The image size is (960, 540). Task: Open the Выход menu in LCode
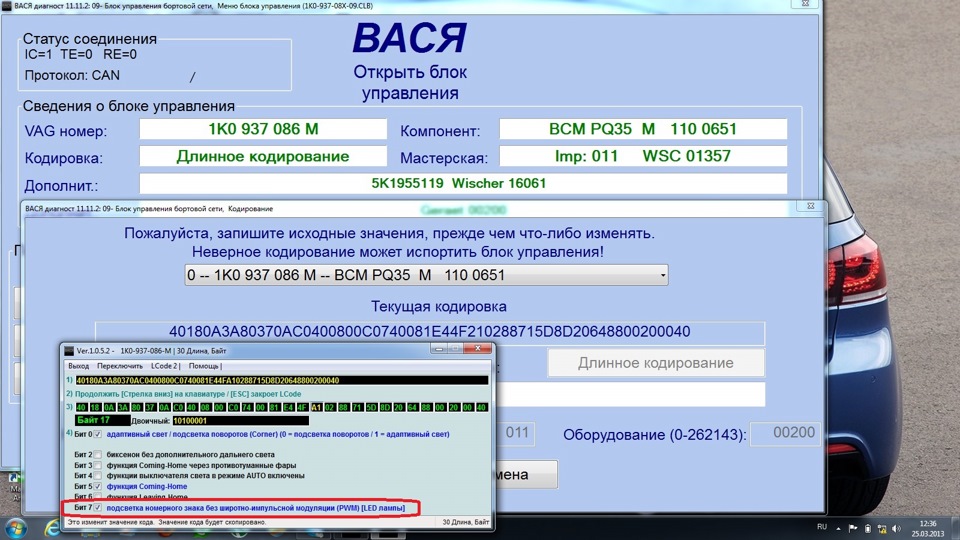tap(78, 366)
